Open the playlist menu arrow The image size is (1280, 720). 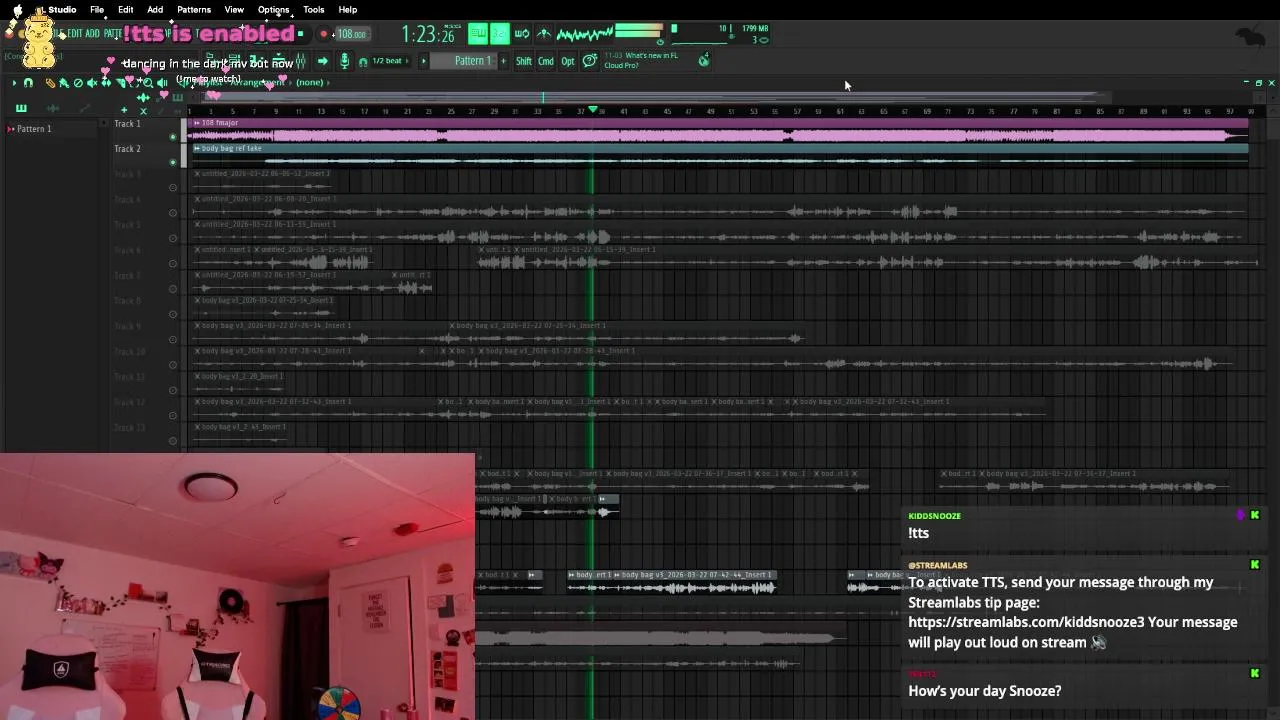click(14, 83)
